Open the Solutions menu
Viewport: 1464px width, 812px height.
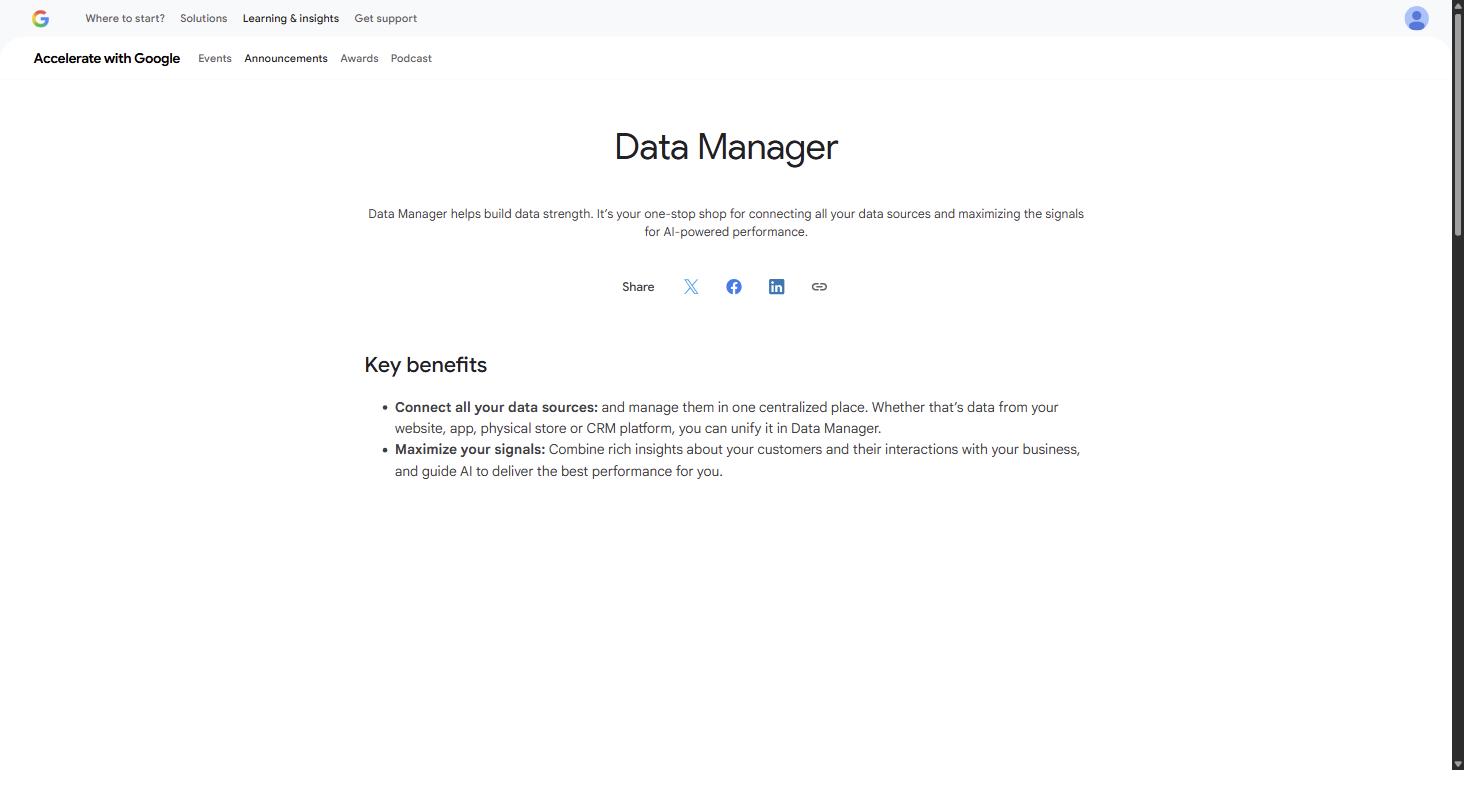203,18
